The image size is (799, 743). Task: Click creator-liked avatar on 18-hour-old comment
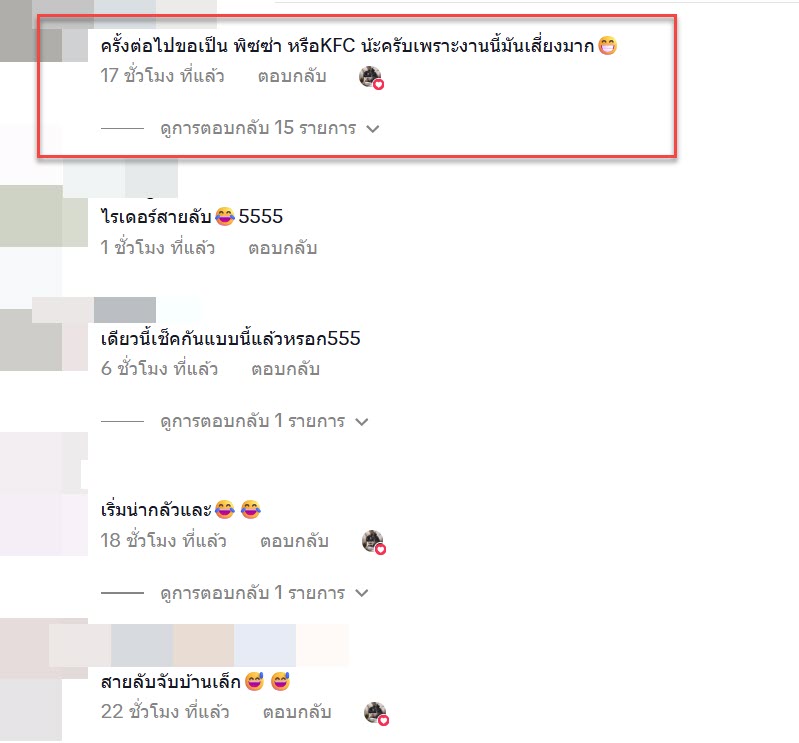374,542
